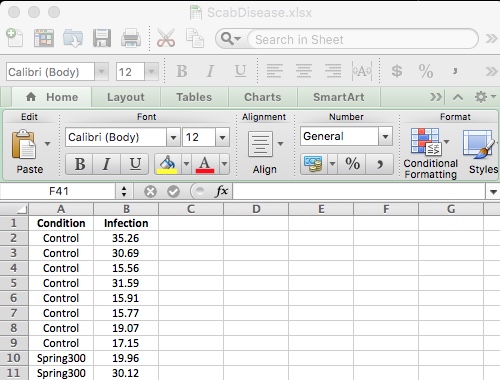Open Paste options dropdown arrow
The image size is (500, 380).
47,144
